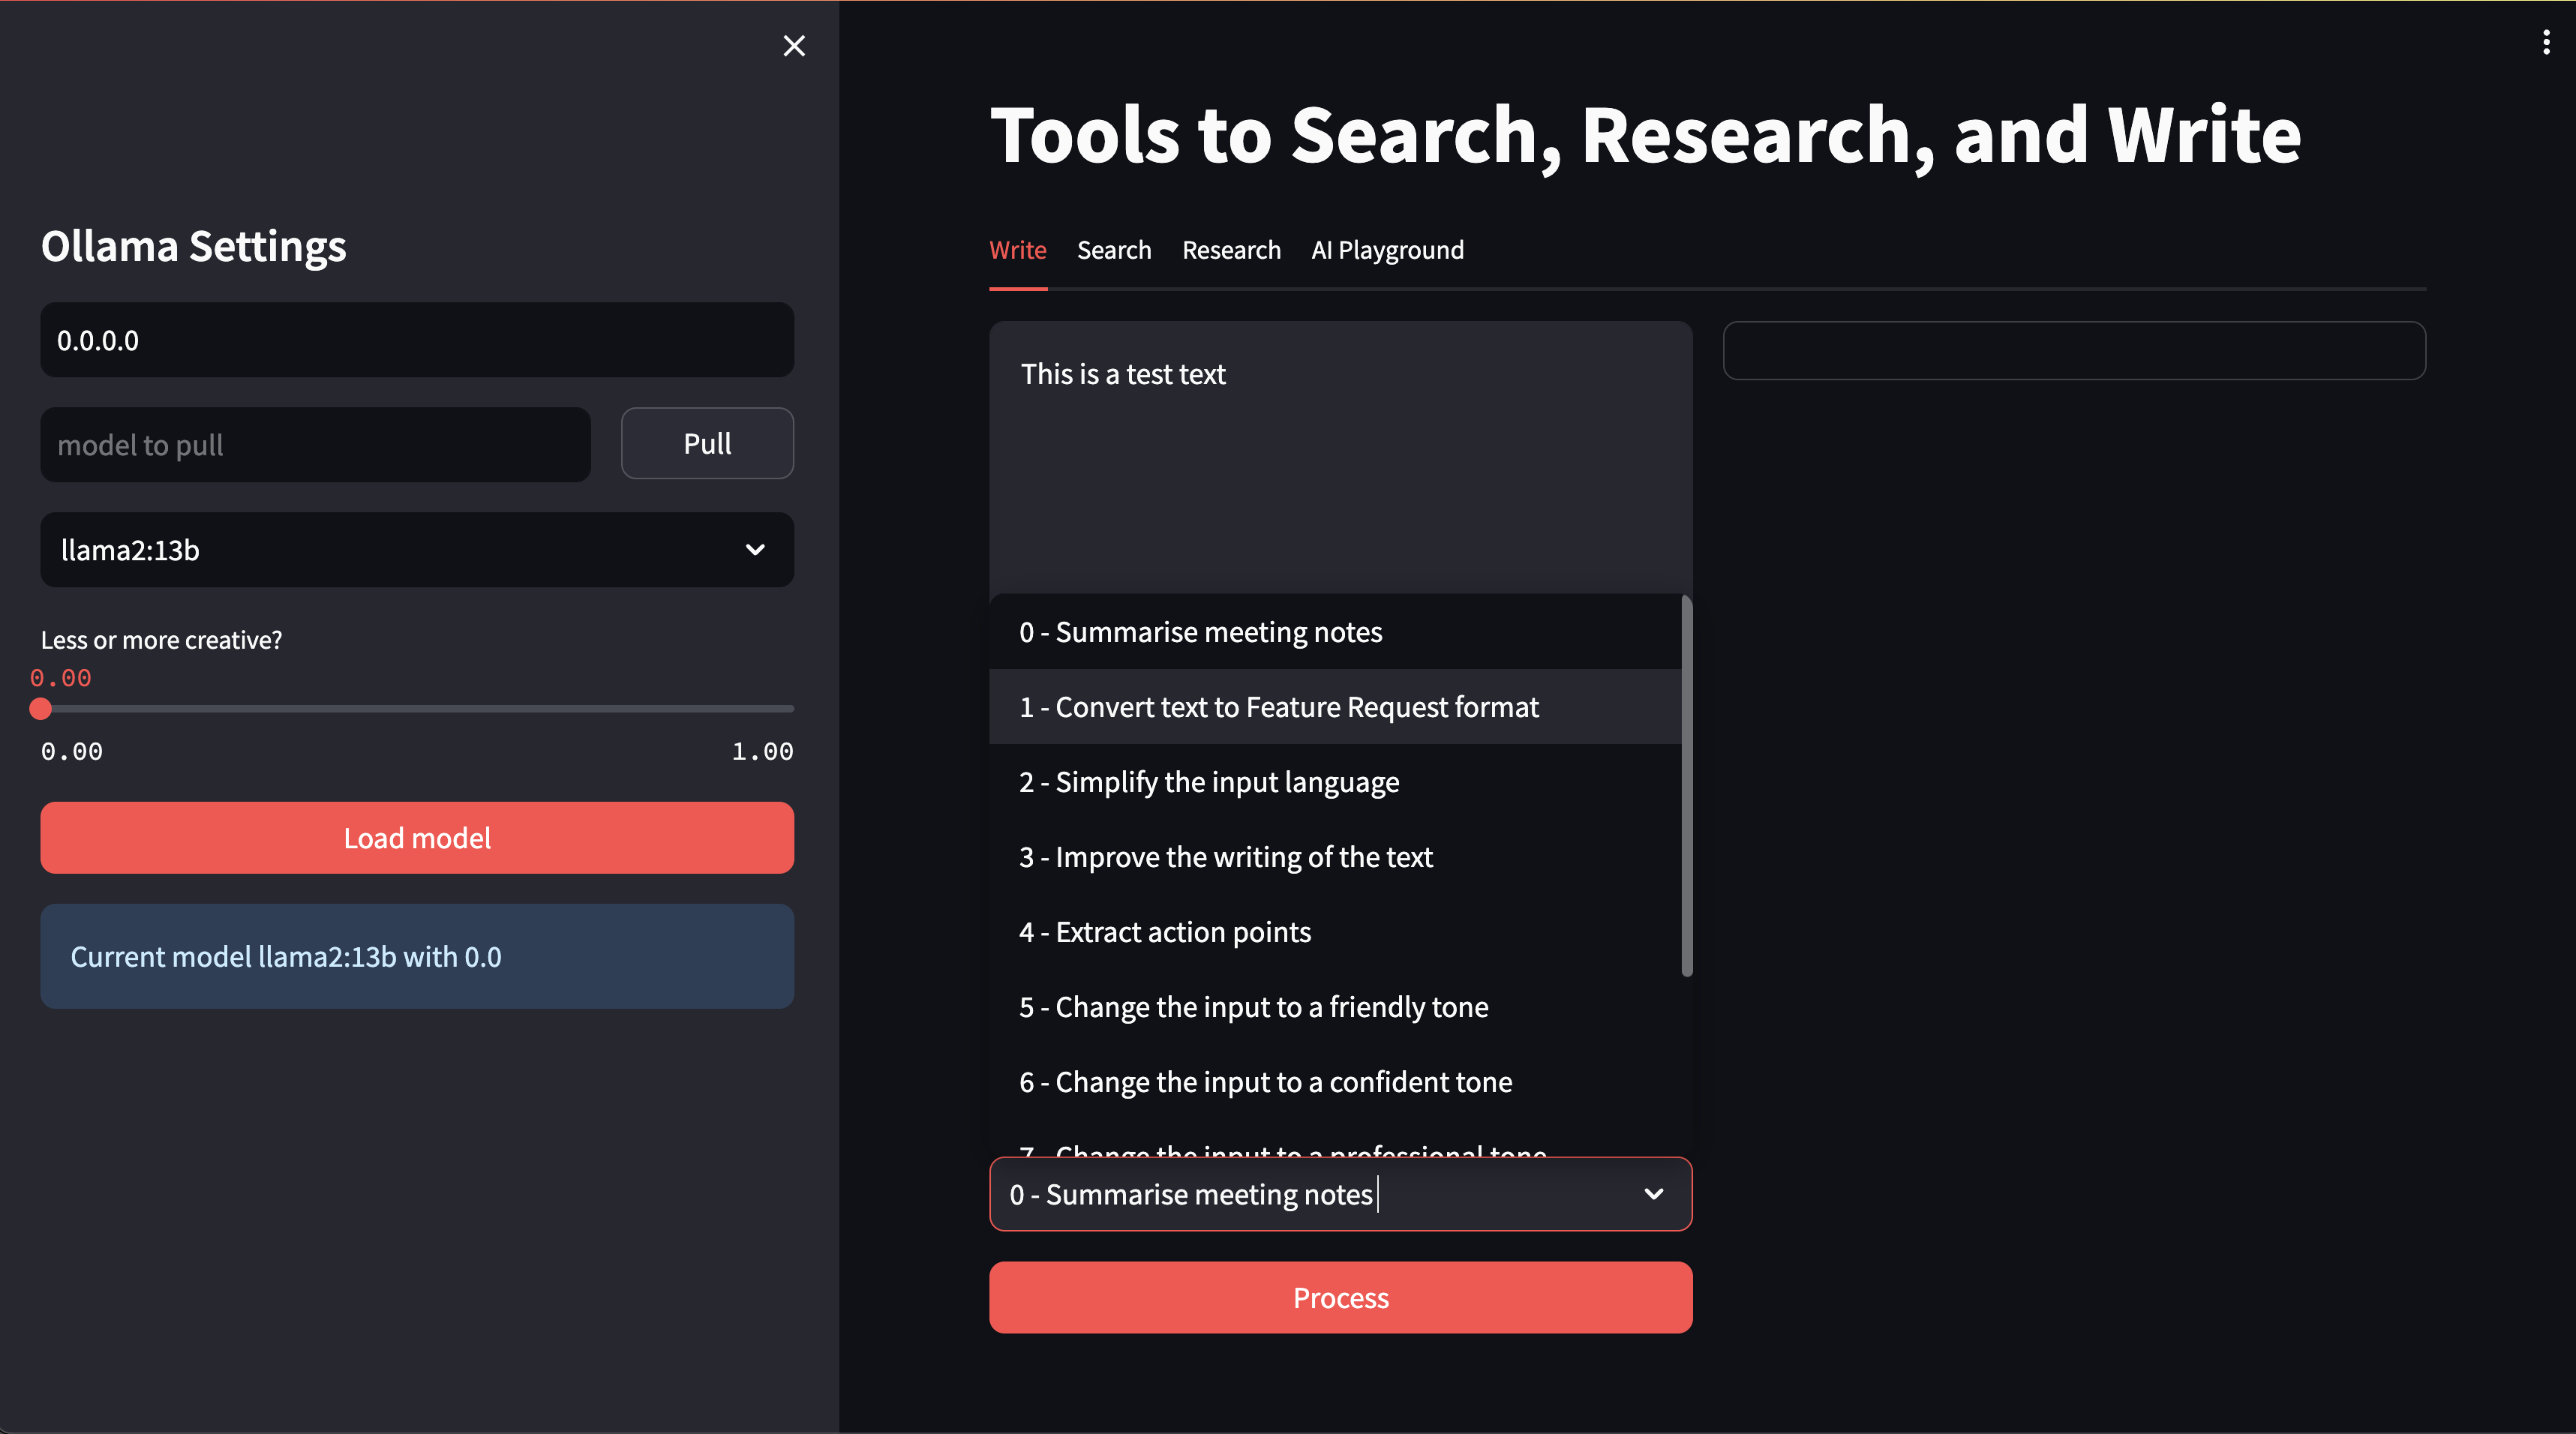Select Convert text to Feature Request format
The image size is (2576, 1434).
pos(1278,707)
